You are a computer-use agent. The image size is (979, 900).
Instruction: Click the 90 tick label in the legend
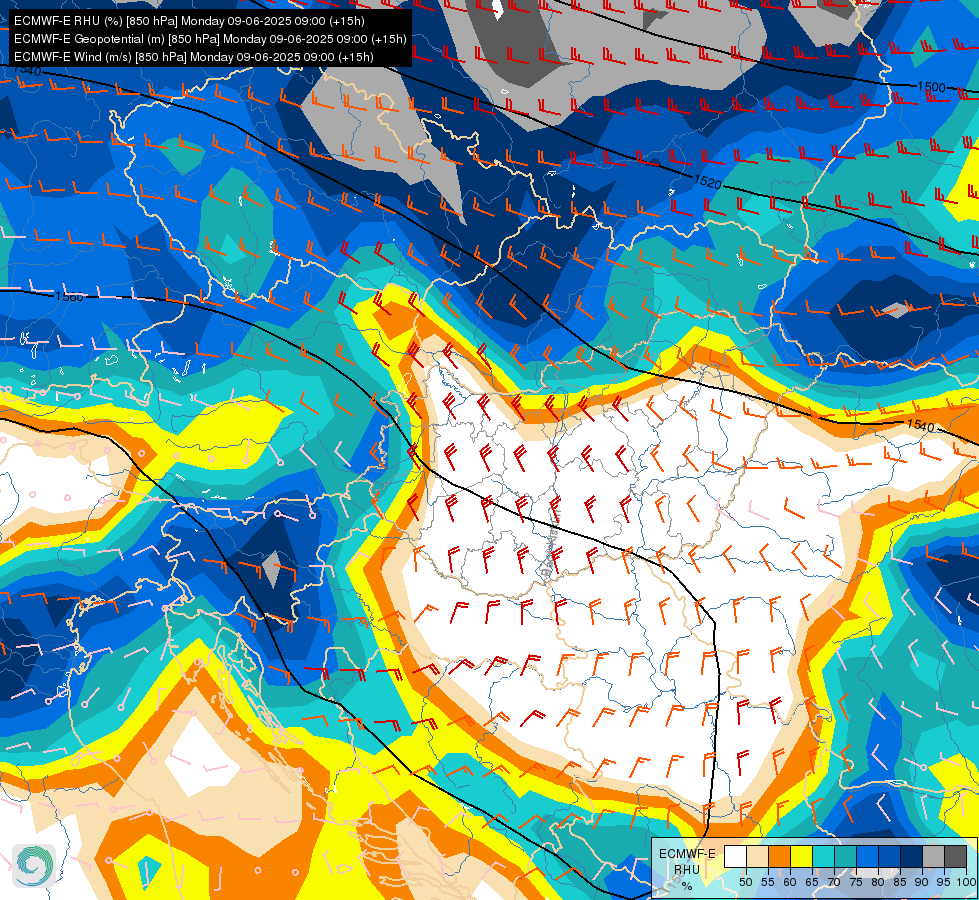point(922,882)
